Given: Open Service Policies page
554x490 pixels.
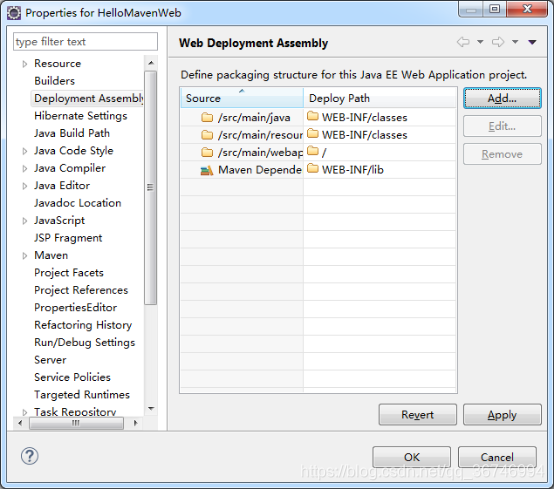Looking at the screenshot, I should coord(72,377).
